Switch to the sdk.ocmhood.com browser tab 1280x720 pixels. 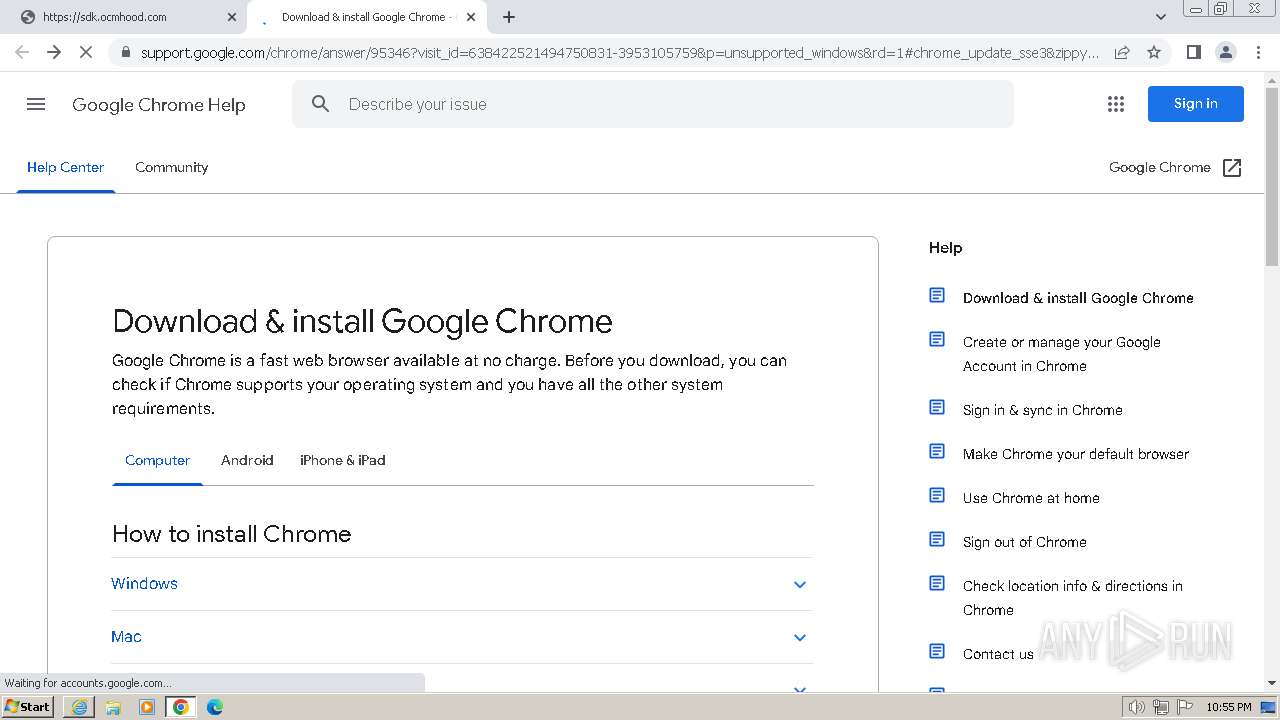(125, 17)
